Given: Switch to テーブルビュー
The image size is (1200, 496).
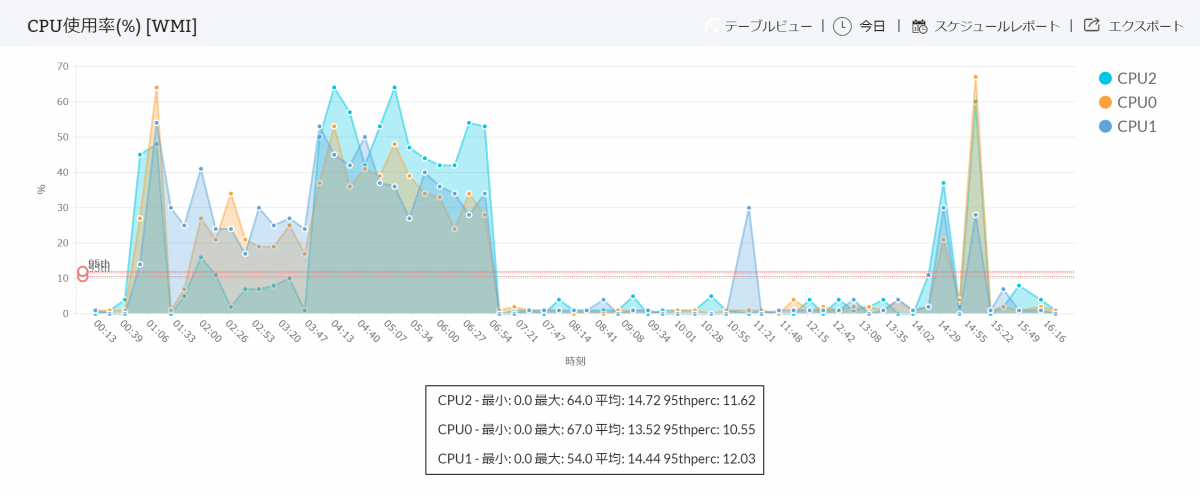Looking at the screenshot, I should (768, 26).
